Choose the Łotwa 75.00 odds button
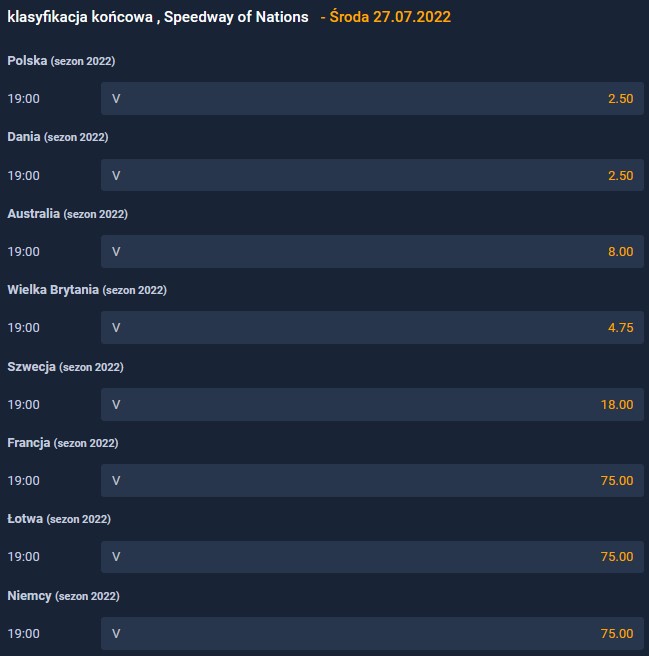 click(x=372, y=556)
